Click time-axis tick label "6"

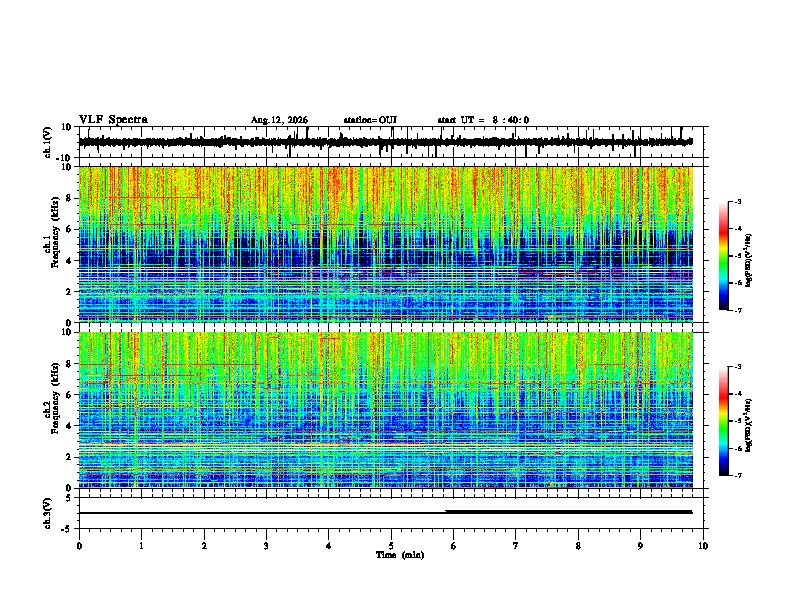pos(454,546)
